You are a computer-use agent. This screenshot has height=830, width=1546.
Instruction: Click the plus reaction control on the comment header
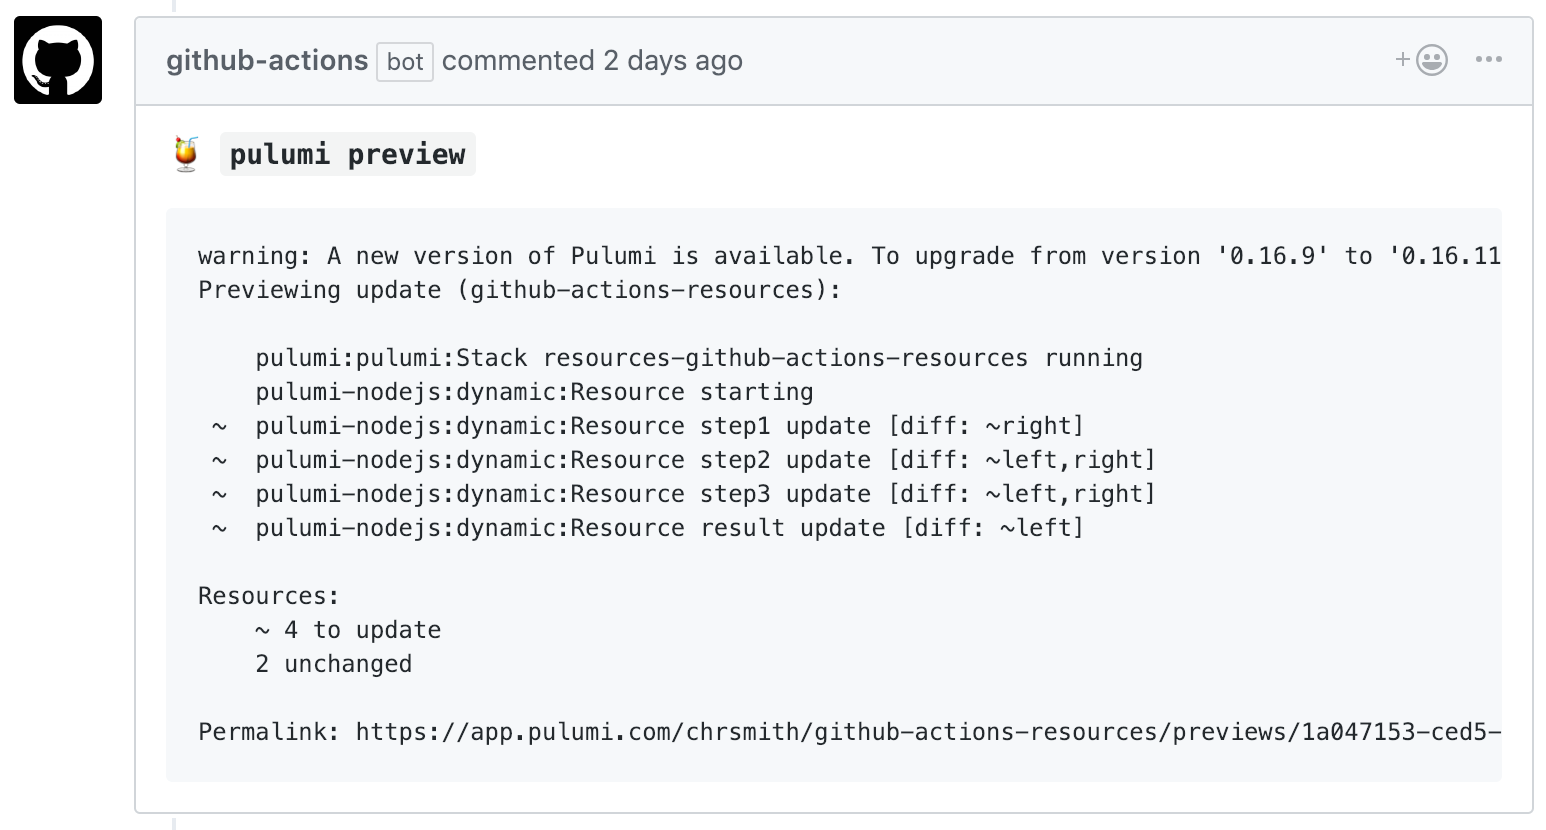[1403, 60]
